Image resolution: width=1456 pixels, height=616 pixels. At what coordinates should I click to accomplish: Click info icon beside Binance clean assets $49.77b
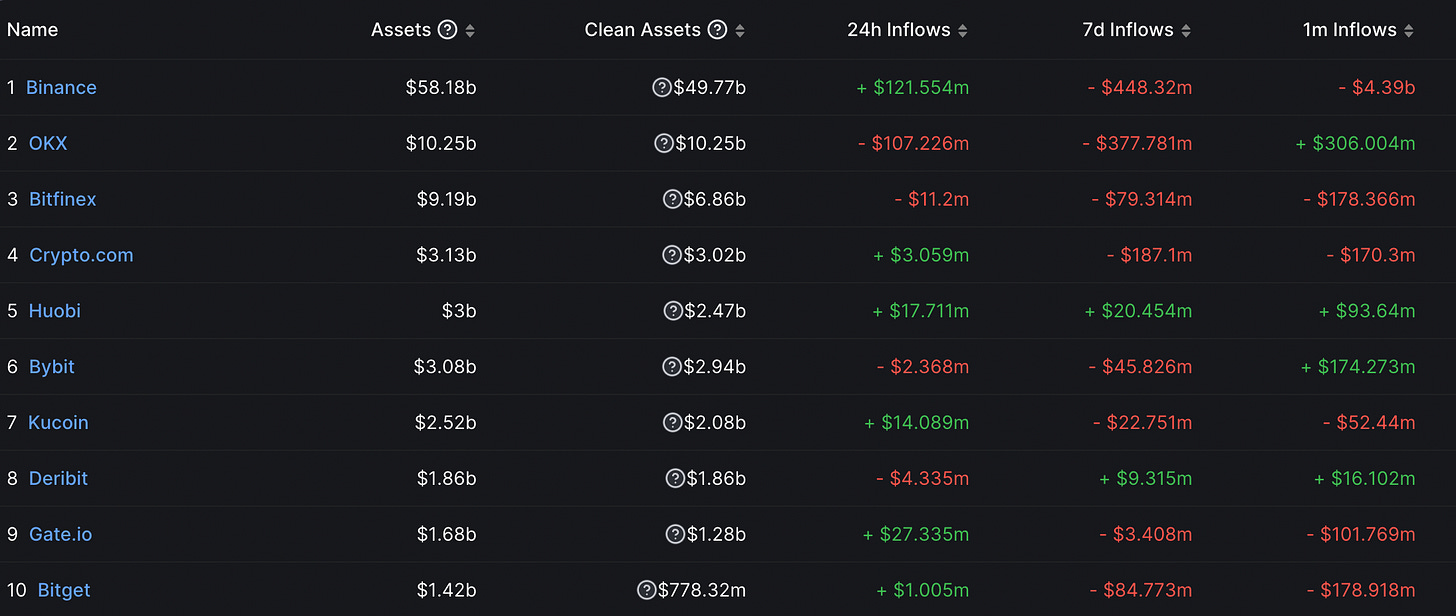pyautogui.click(x=661, y=87)
